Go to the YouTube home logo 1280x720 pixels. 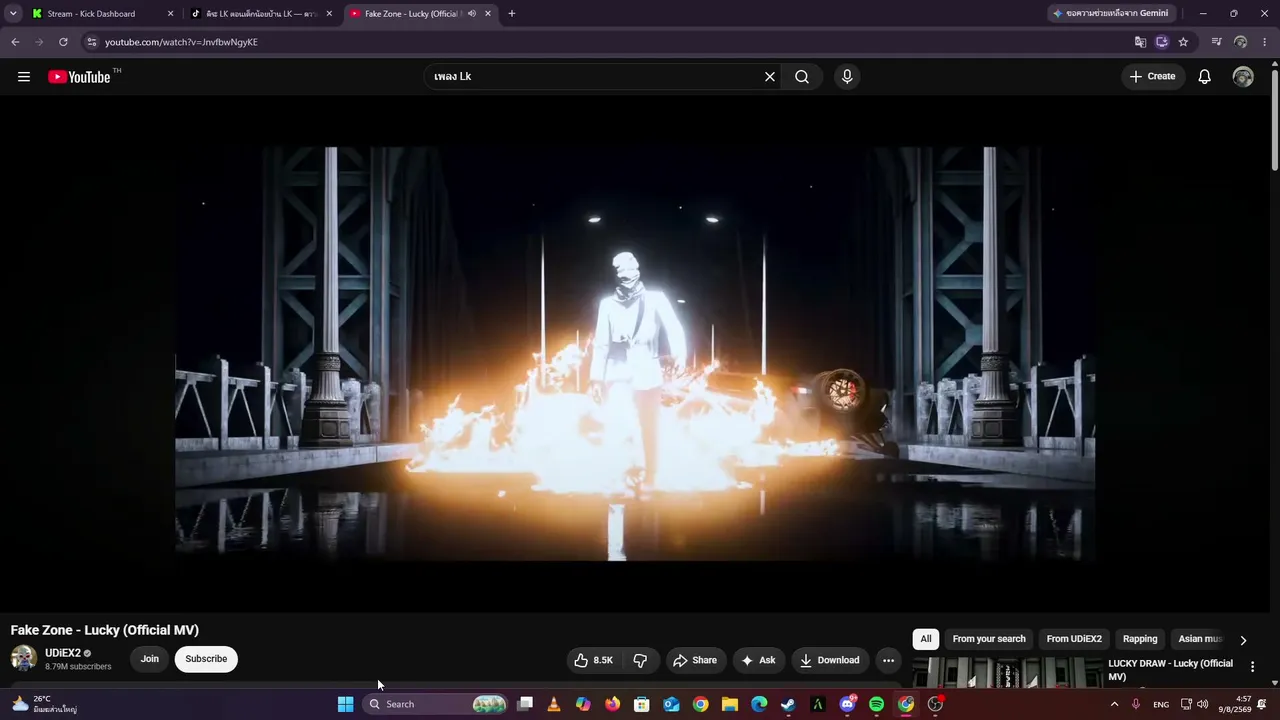click(x=79, y=77)
